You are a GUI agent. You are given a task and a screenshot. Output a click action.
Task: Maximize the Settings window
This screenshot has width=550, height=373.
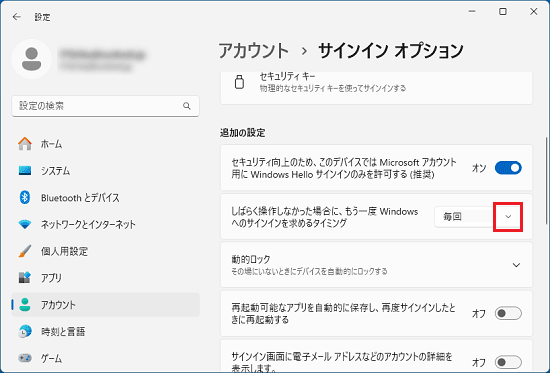[503, 12]
